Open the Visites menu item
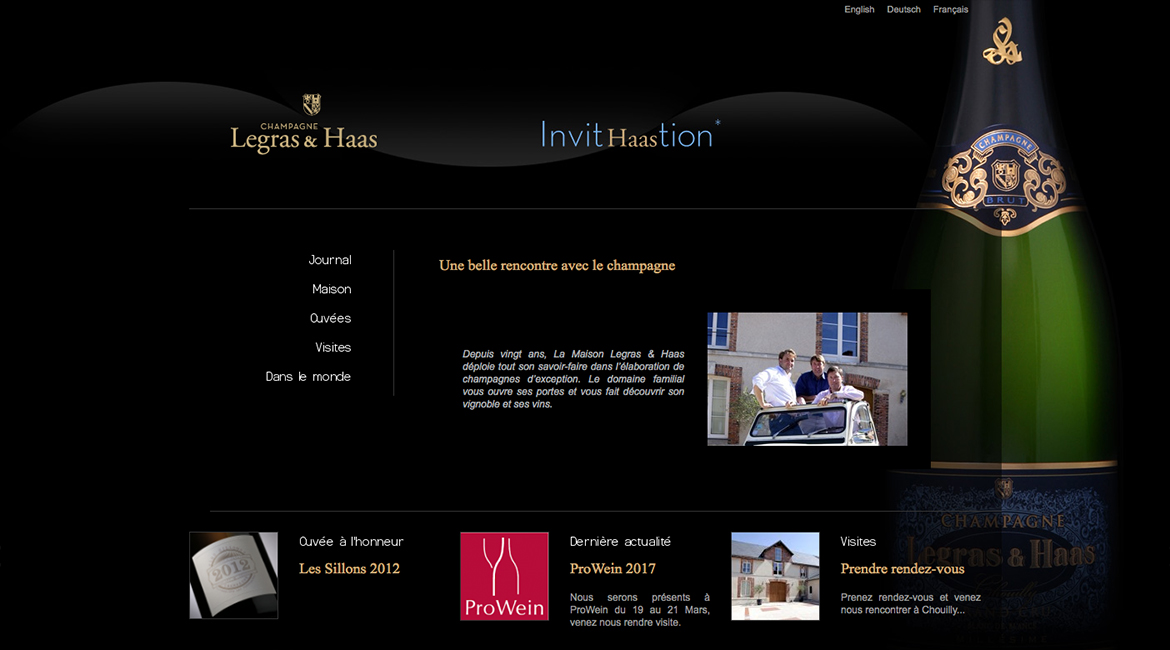The height and width of the screenshot is (650, 1170). tap(333, 347)
